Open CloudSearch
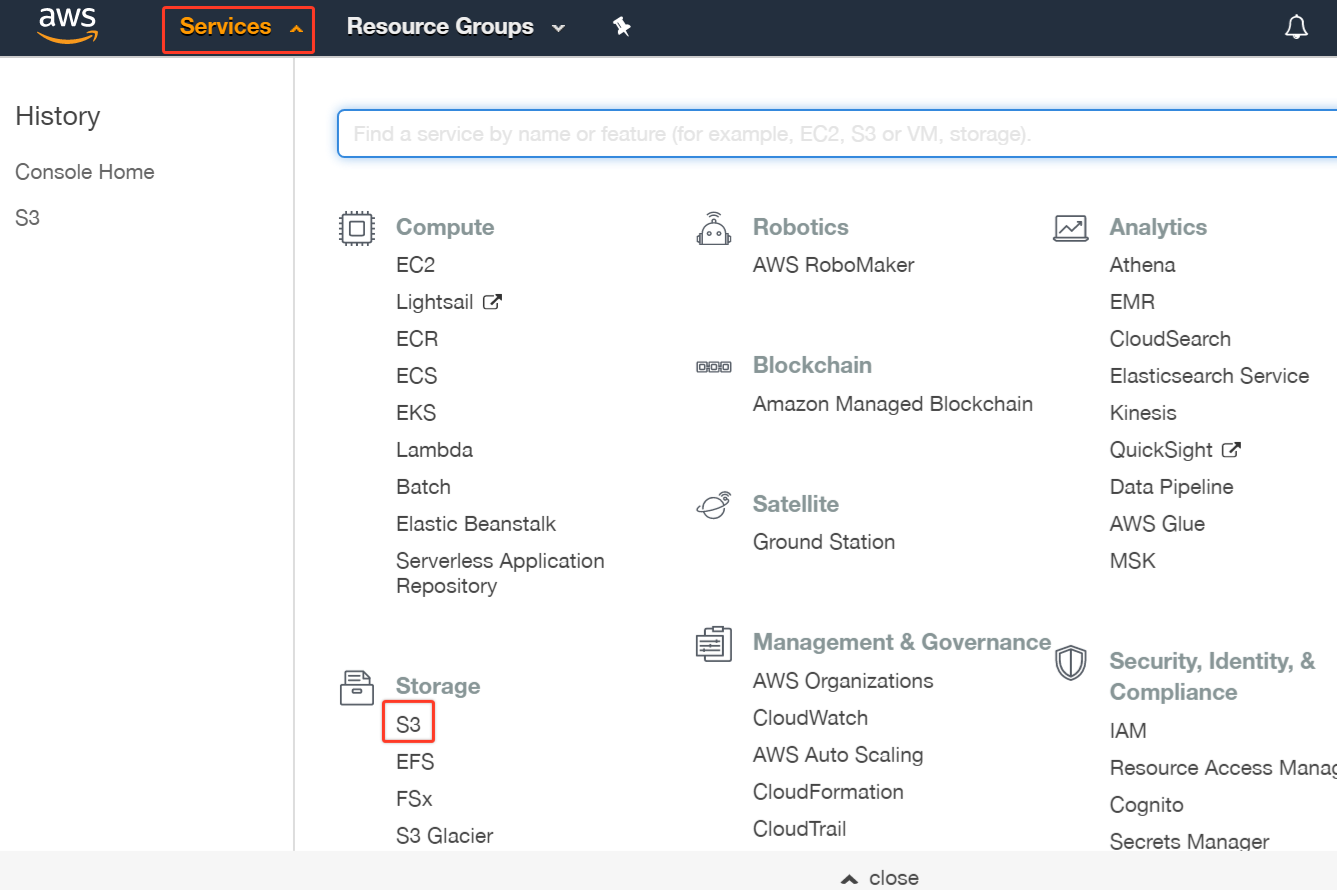The width and height of the screenshot is (1337, 890). coord(1170,339)
